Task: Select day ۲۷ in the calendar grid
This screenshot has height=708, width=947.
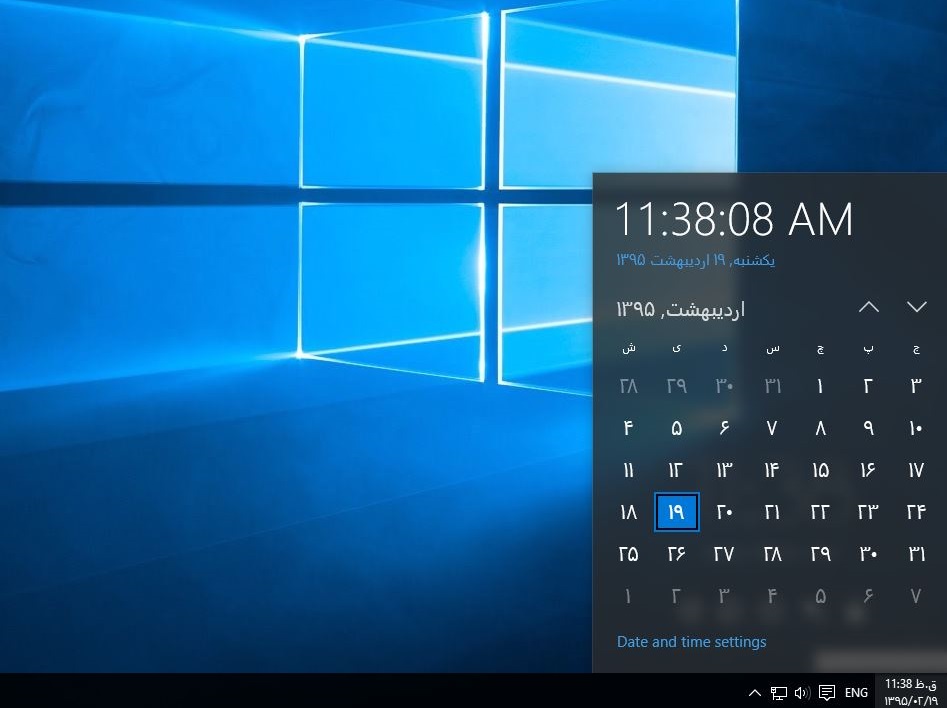Action: 724,554
